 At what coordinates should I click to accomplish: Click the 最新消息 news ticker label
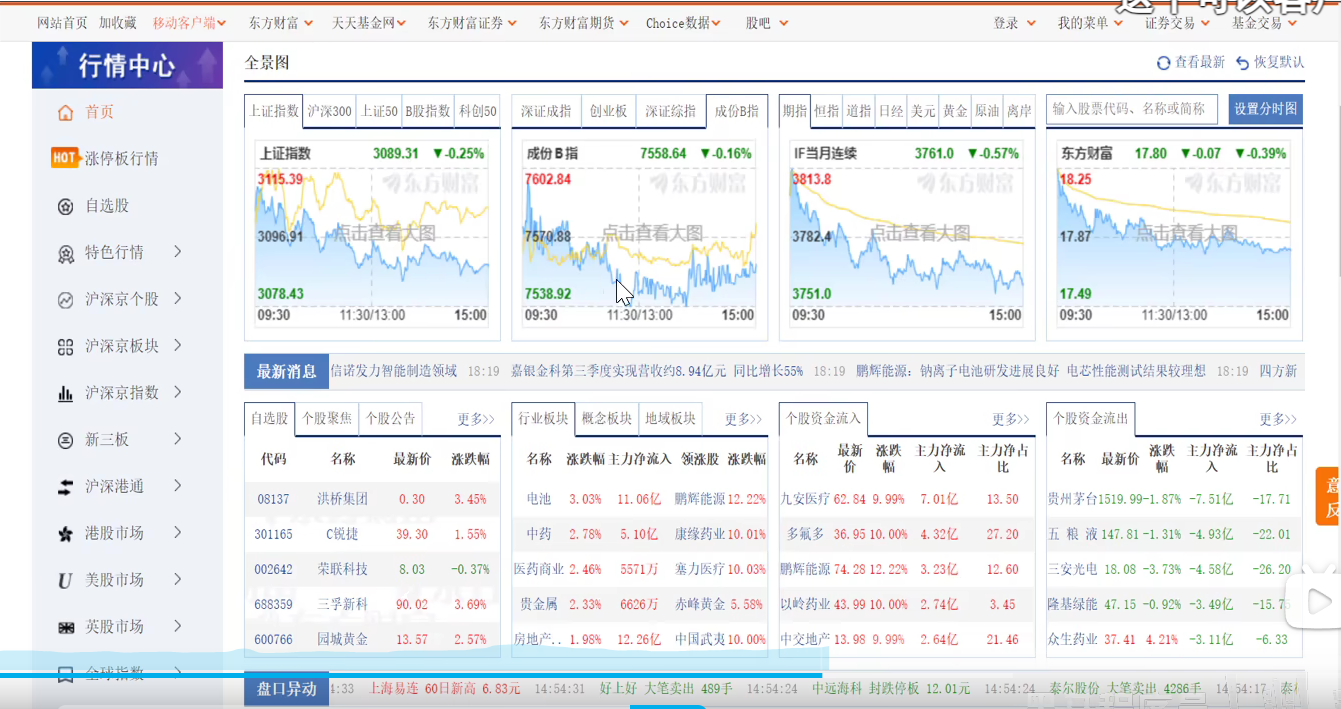click(x=286, y=371)
